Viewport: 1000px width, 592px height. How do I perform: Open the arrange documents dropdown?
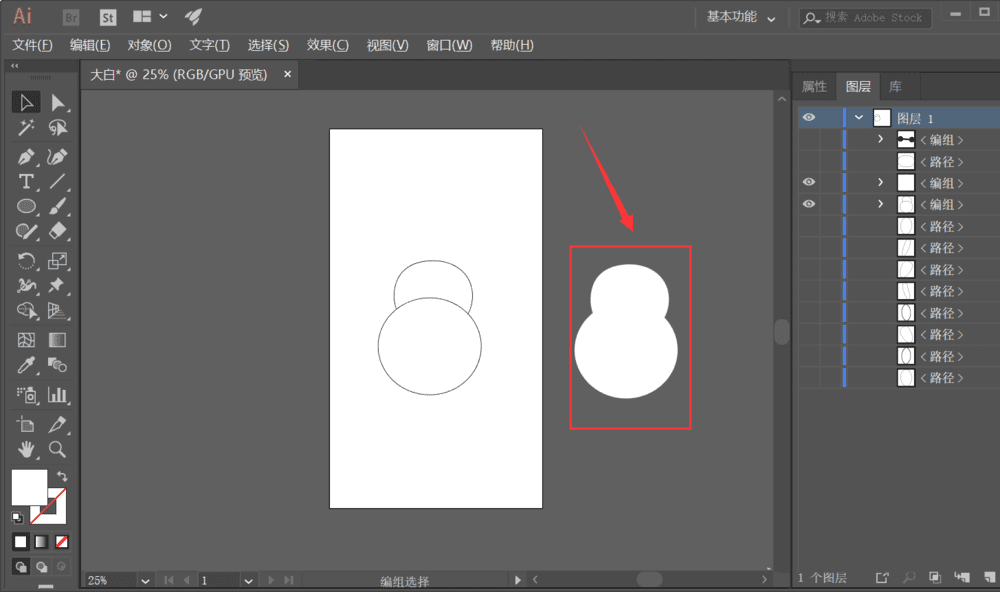tap(150, 17)
